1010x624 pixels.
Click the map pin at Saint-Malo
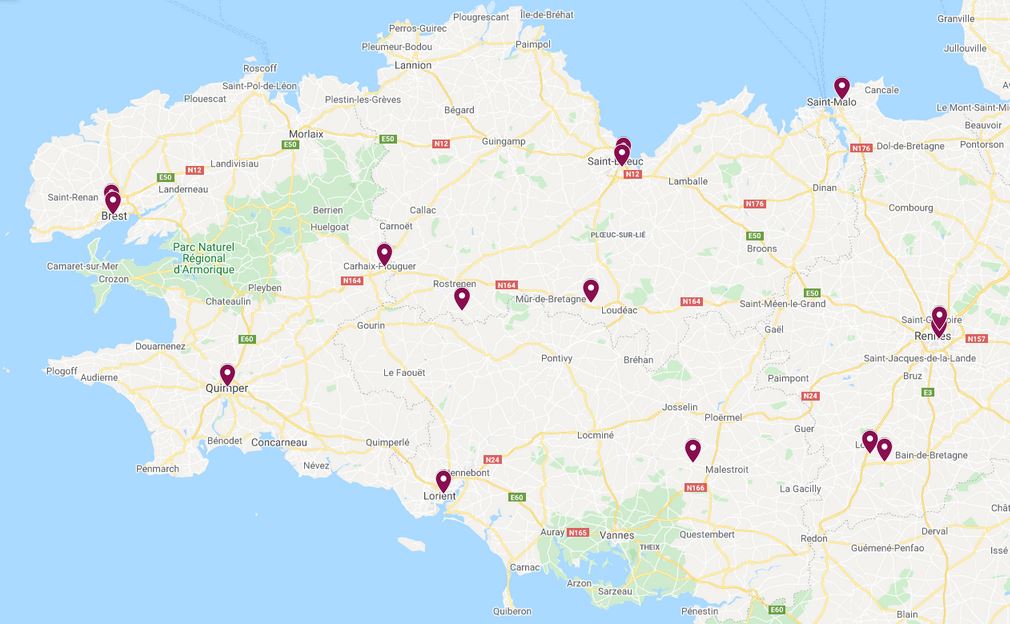click(x=841, y=87)
